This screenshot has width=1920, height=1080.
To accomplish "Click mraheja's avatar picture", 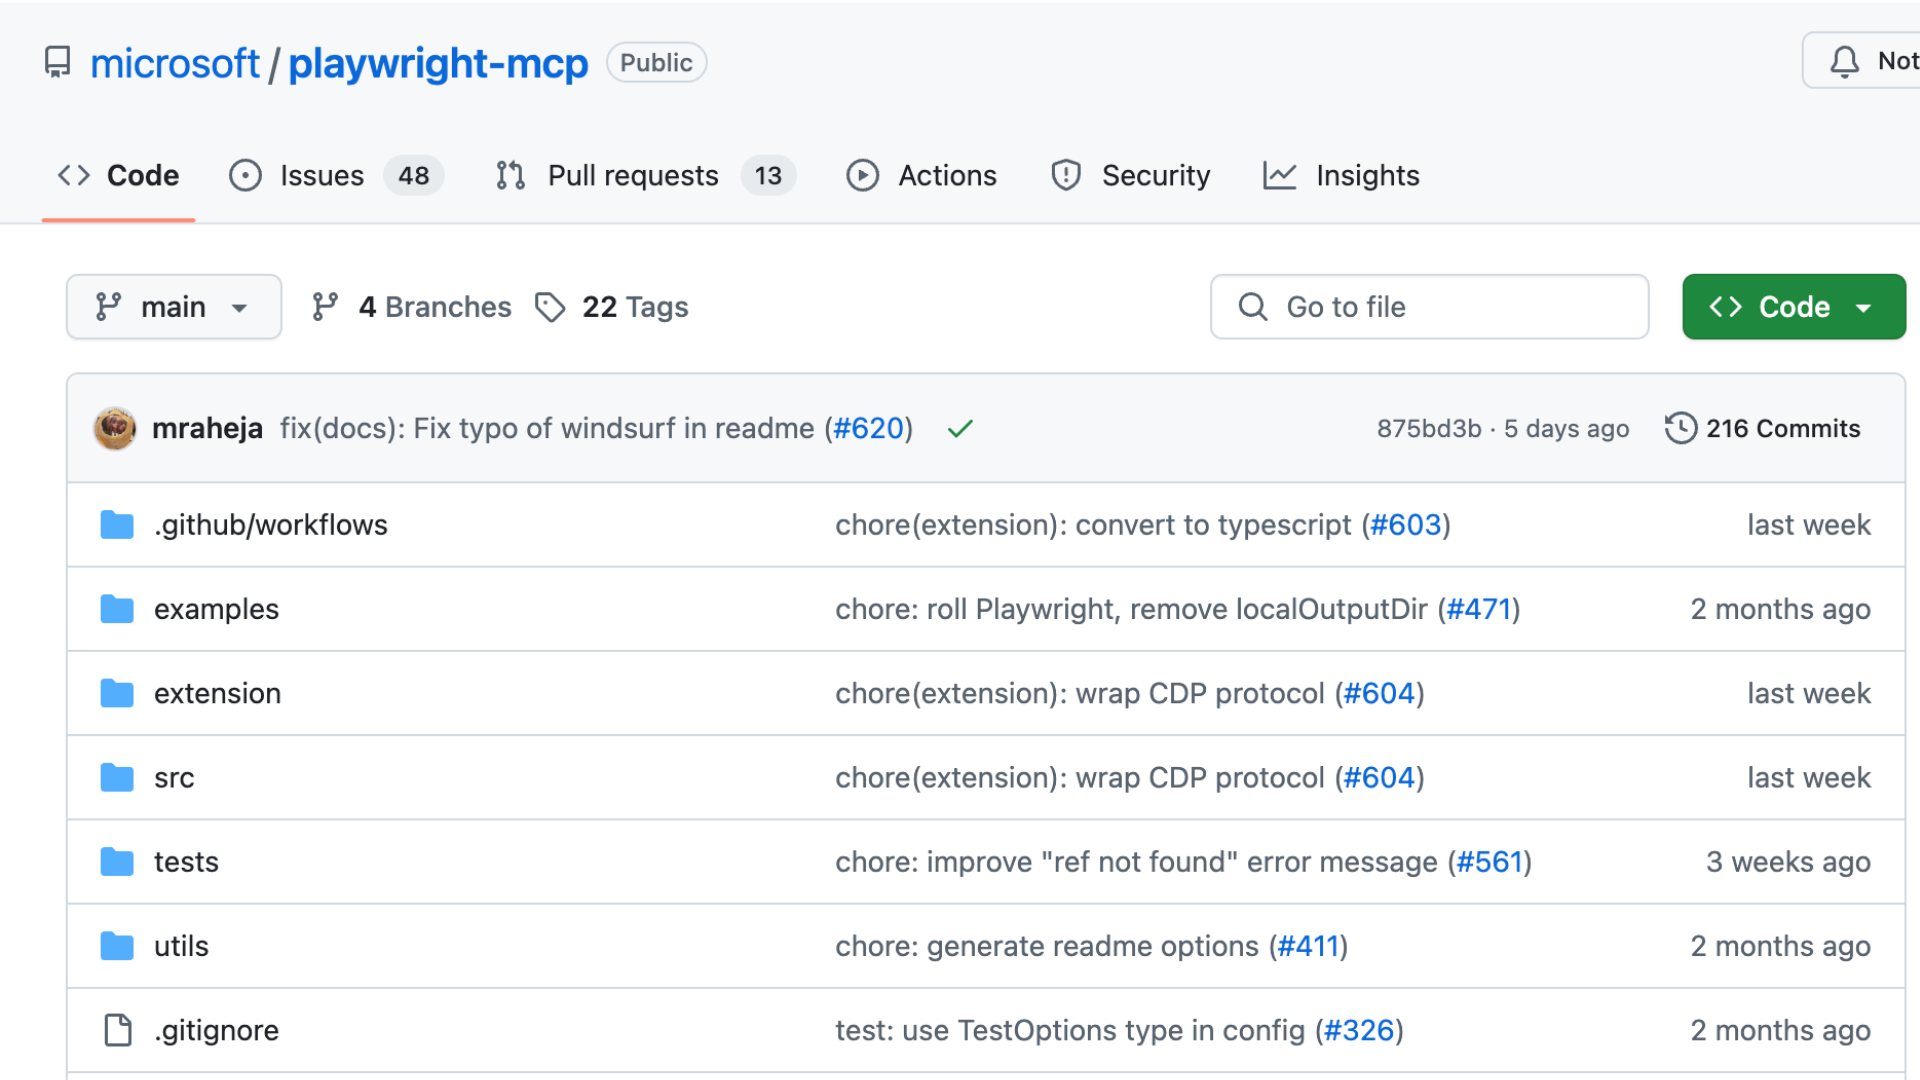I will click(x=115, y=428).
